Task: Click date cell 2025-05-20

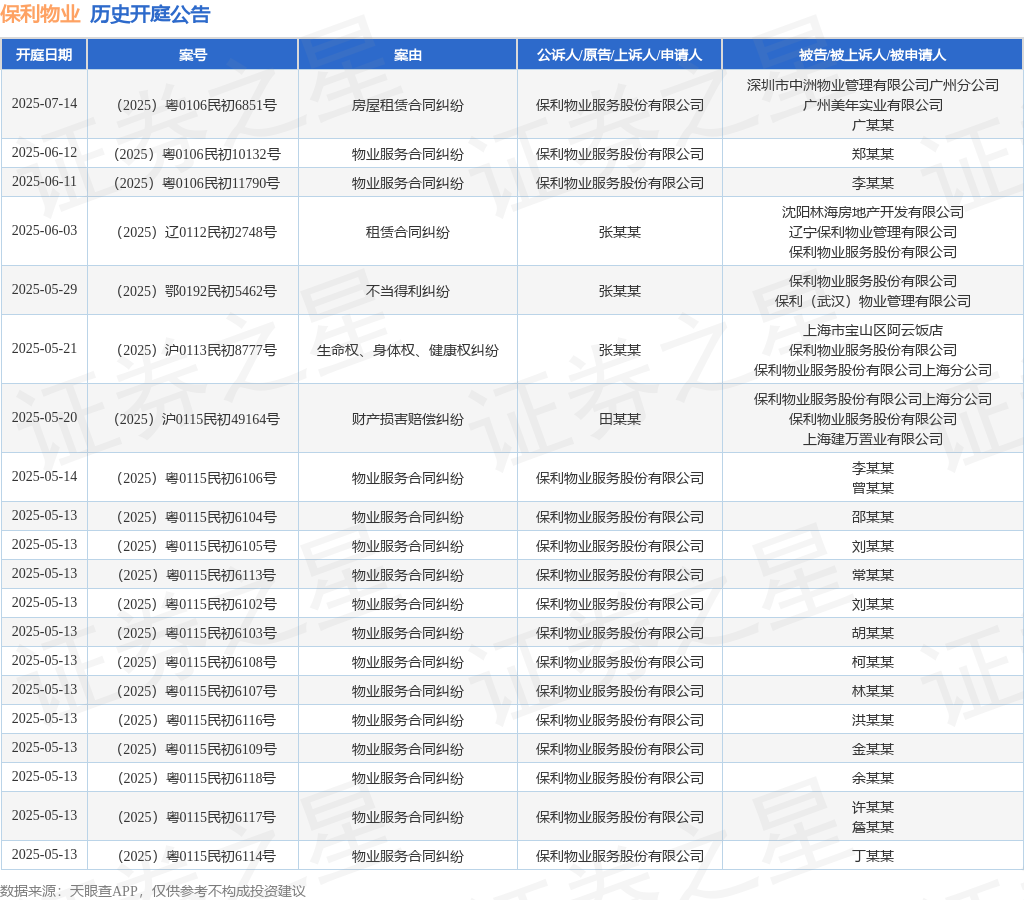Action: coord(44,417)
